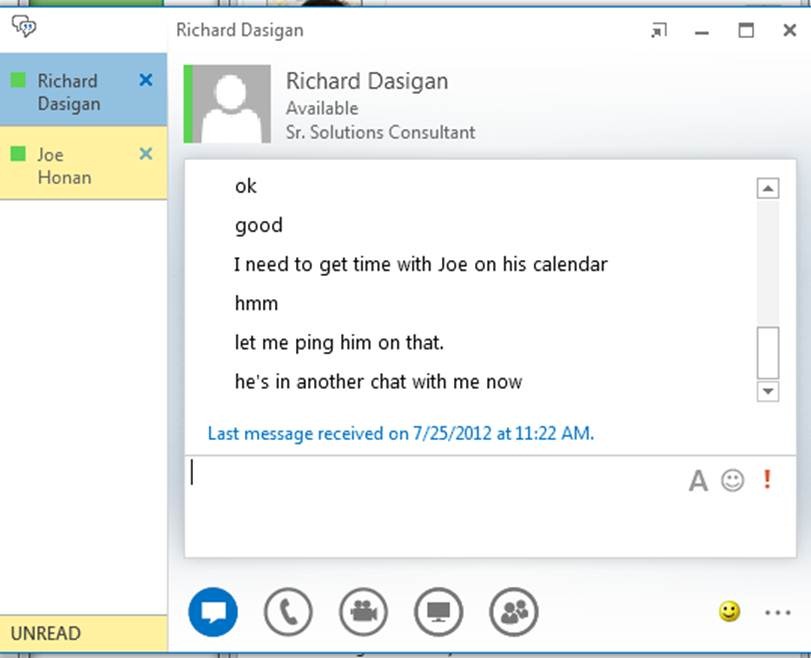Click the instant message chat bubble button
The height and width of the screenshot is (658, 811).
(x=213, y=611)
